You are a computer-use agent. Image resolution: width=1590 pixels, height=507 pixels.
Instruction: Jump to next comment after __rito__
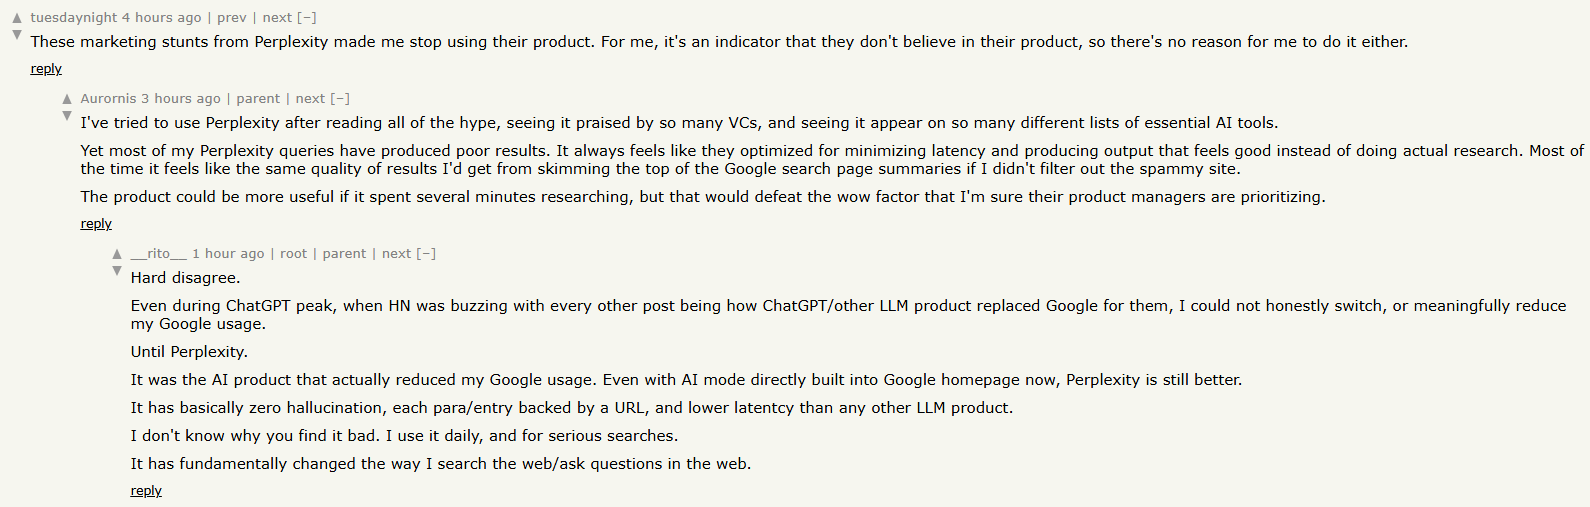(397, 254)
